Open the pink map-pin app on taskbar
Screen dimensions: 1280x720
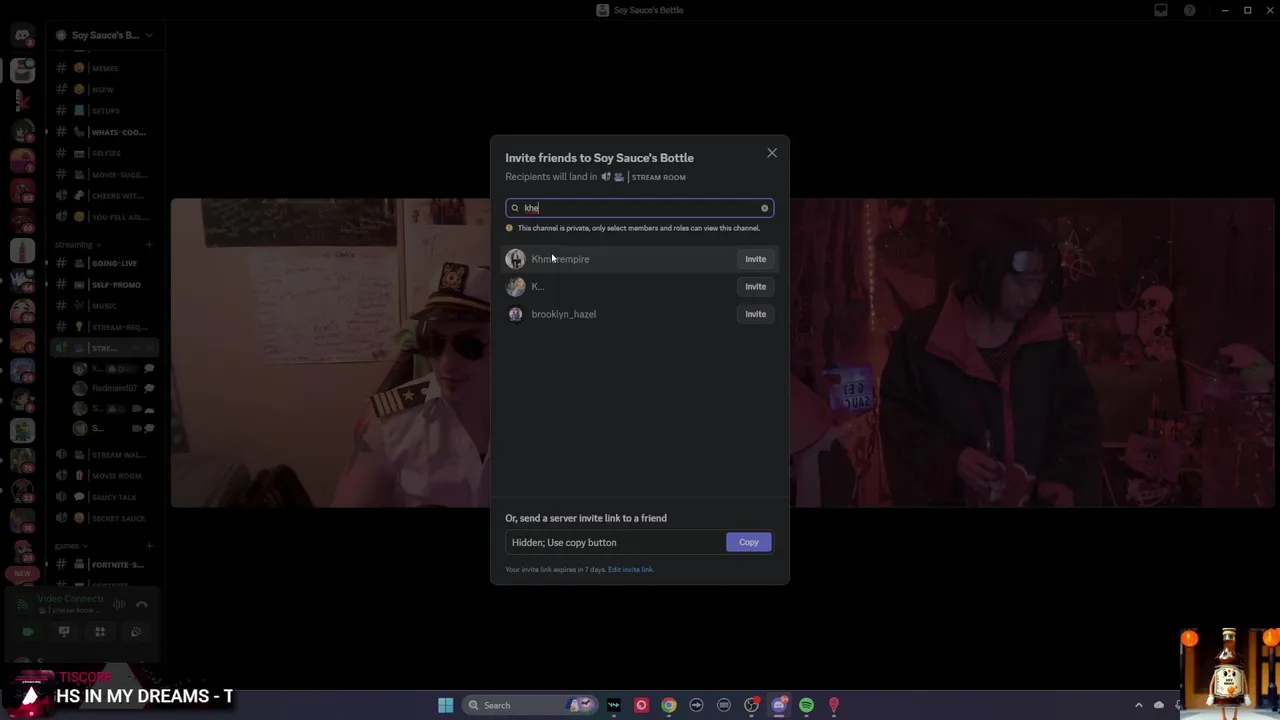[833, 705]
